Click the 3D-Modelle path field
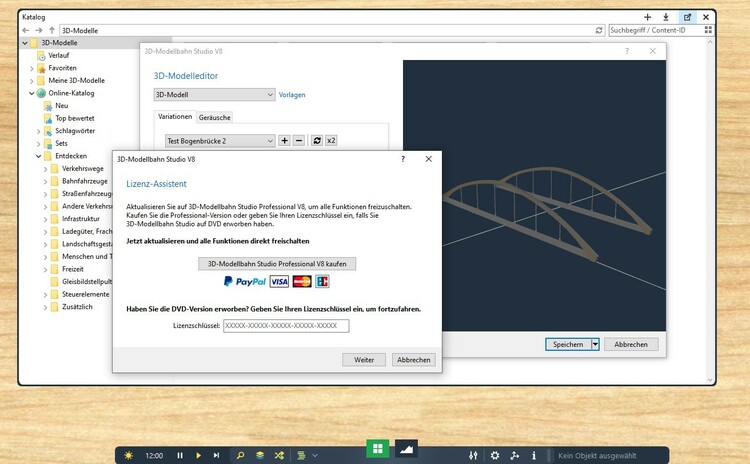 (x=327, y=30)
